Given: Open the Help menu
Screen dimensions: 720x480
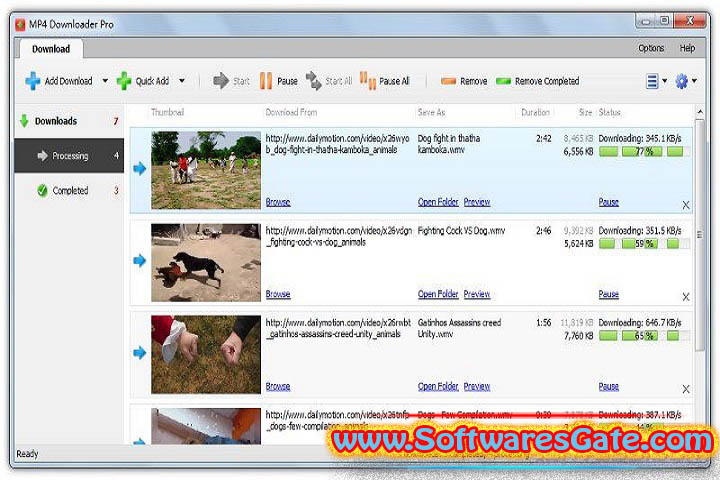Looking at the screenshot, I should (x=687, y=48).
